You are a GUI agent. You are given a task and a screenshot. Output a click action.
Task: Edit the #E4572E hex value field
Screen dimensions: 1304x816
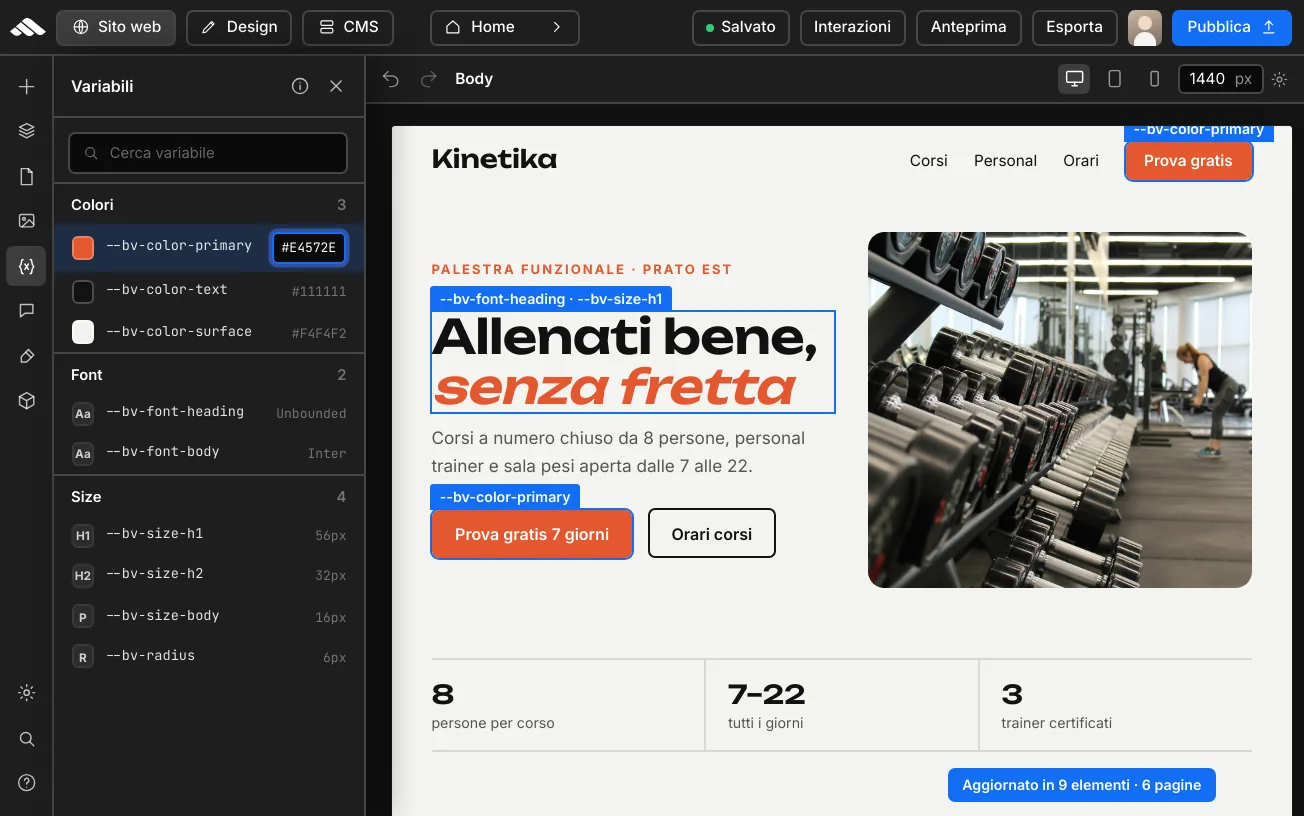(x=309, y=248)
